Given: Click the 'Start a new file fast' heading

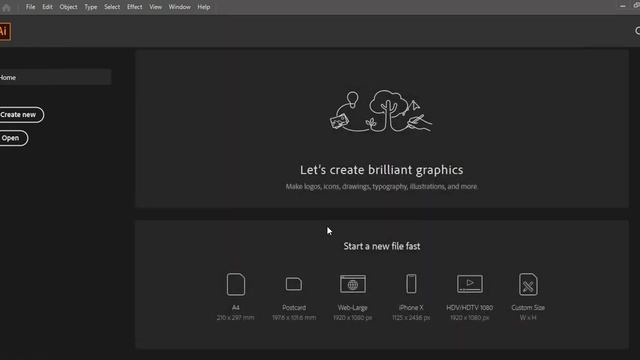Looking at the screenshot, I should pyautogui.click(x=382, y=246).
